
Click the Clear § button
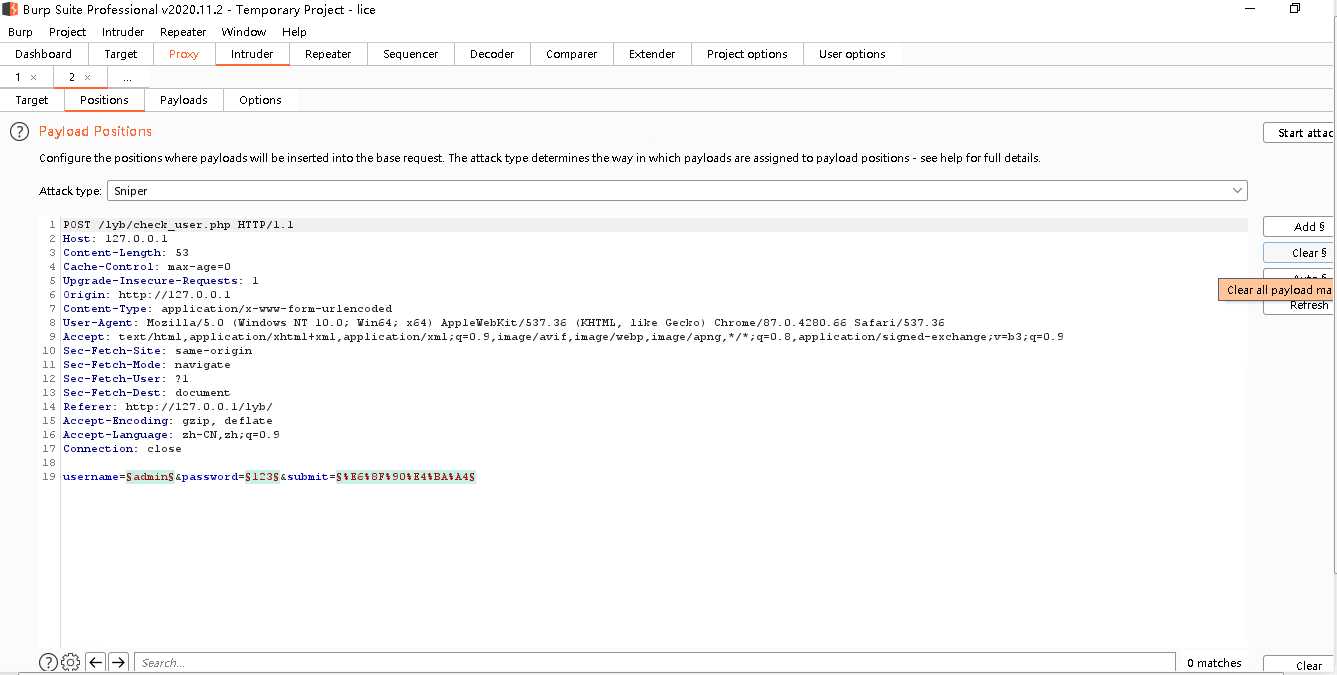1298,253
